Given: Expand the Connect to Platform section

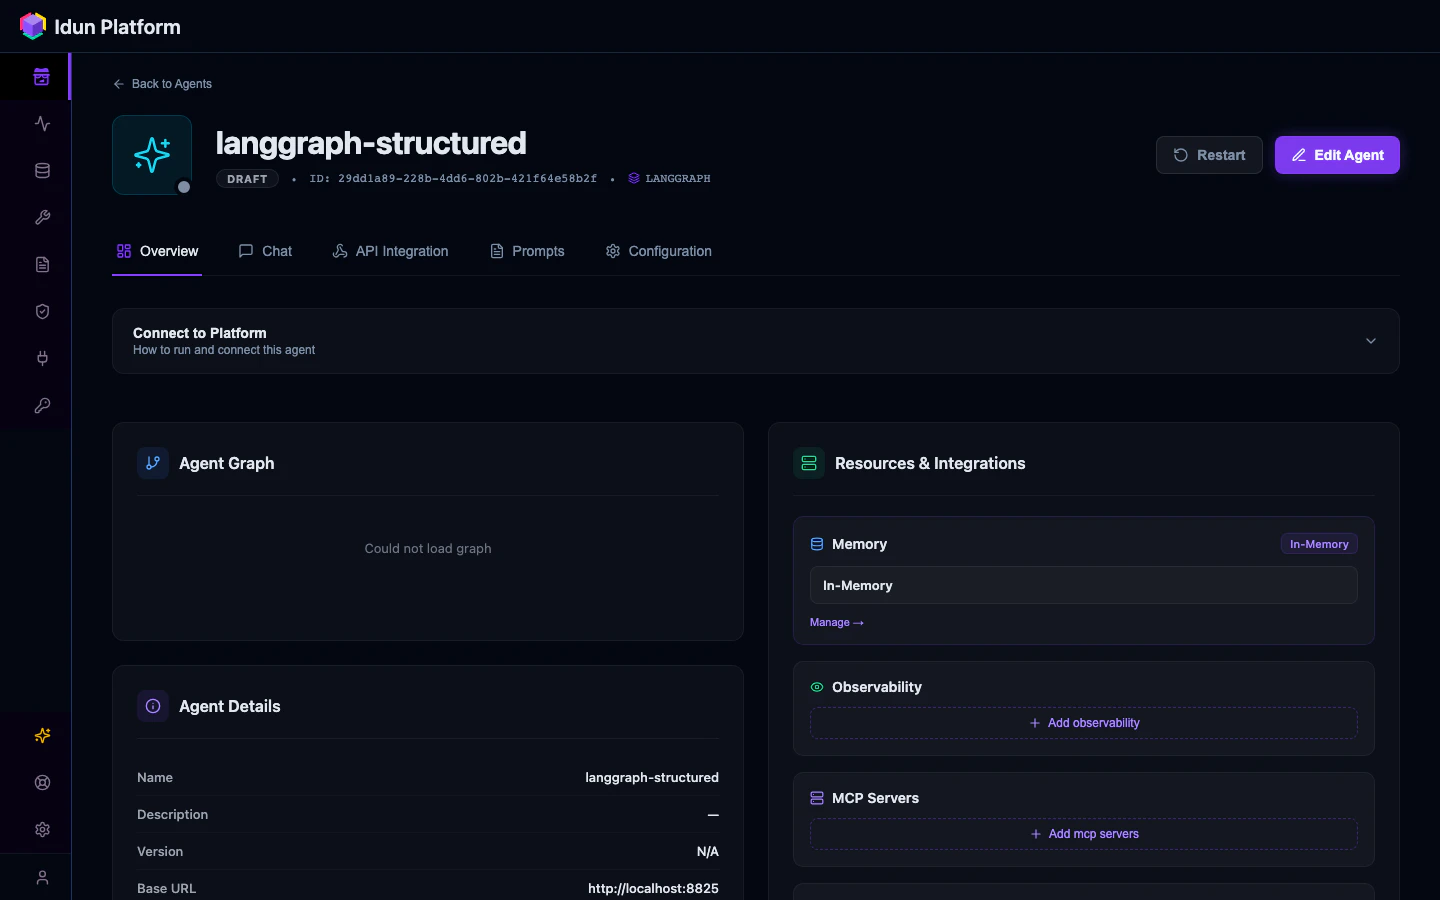Looking at the screenshot, I should pyautogui.click(x=1370, y=341).
